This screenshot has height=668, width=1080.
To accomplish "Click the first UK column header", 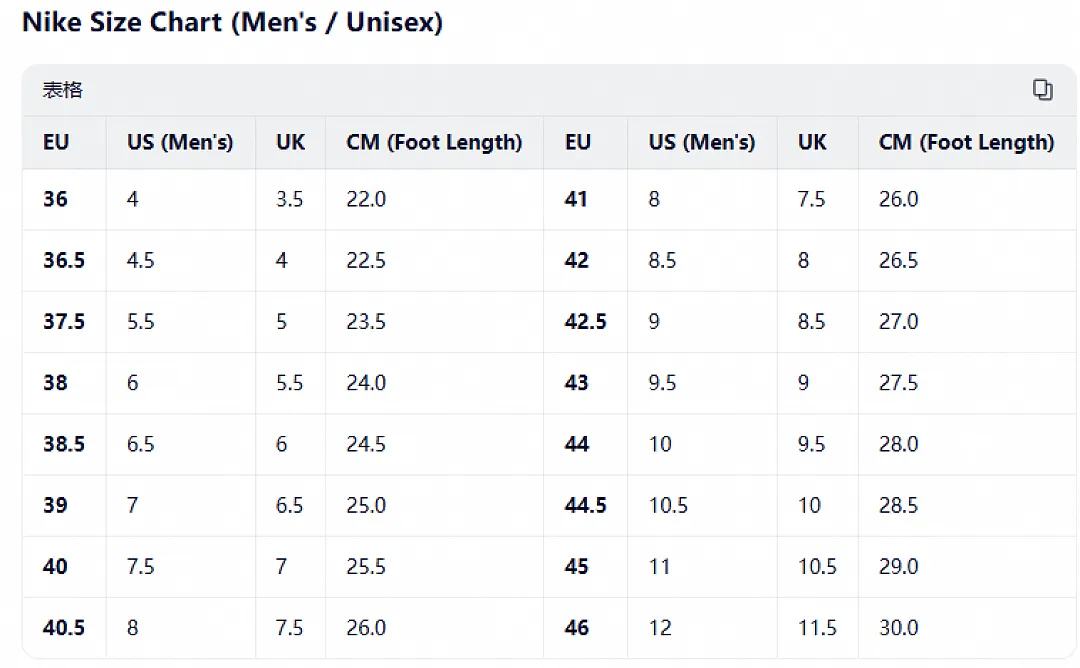I will 290,142.
